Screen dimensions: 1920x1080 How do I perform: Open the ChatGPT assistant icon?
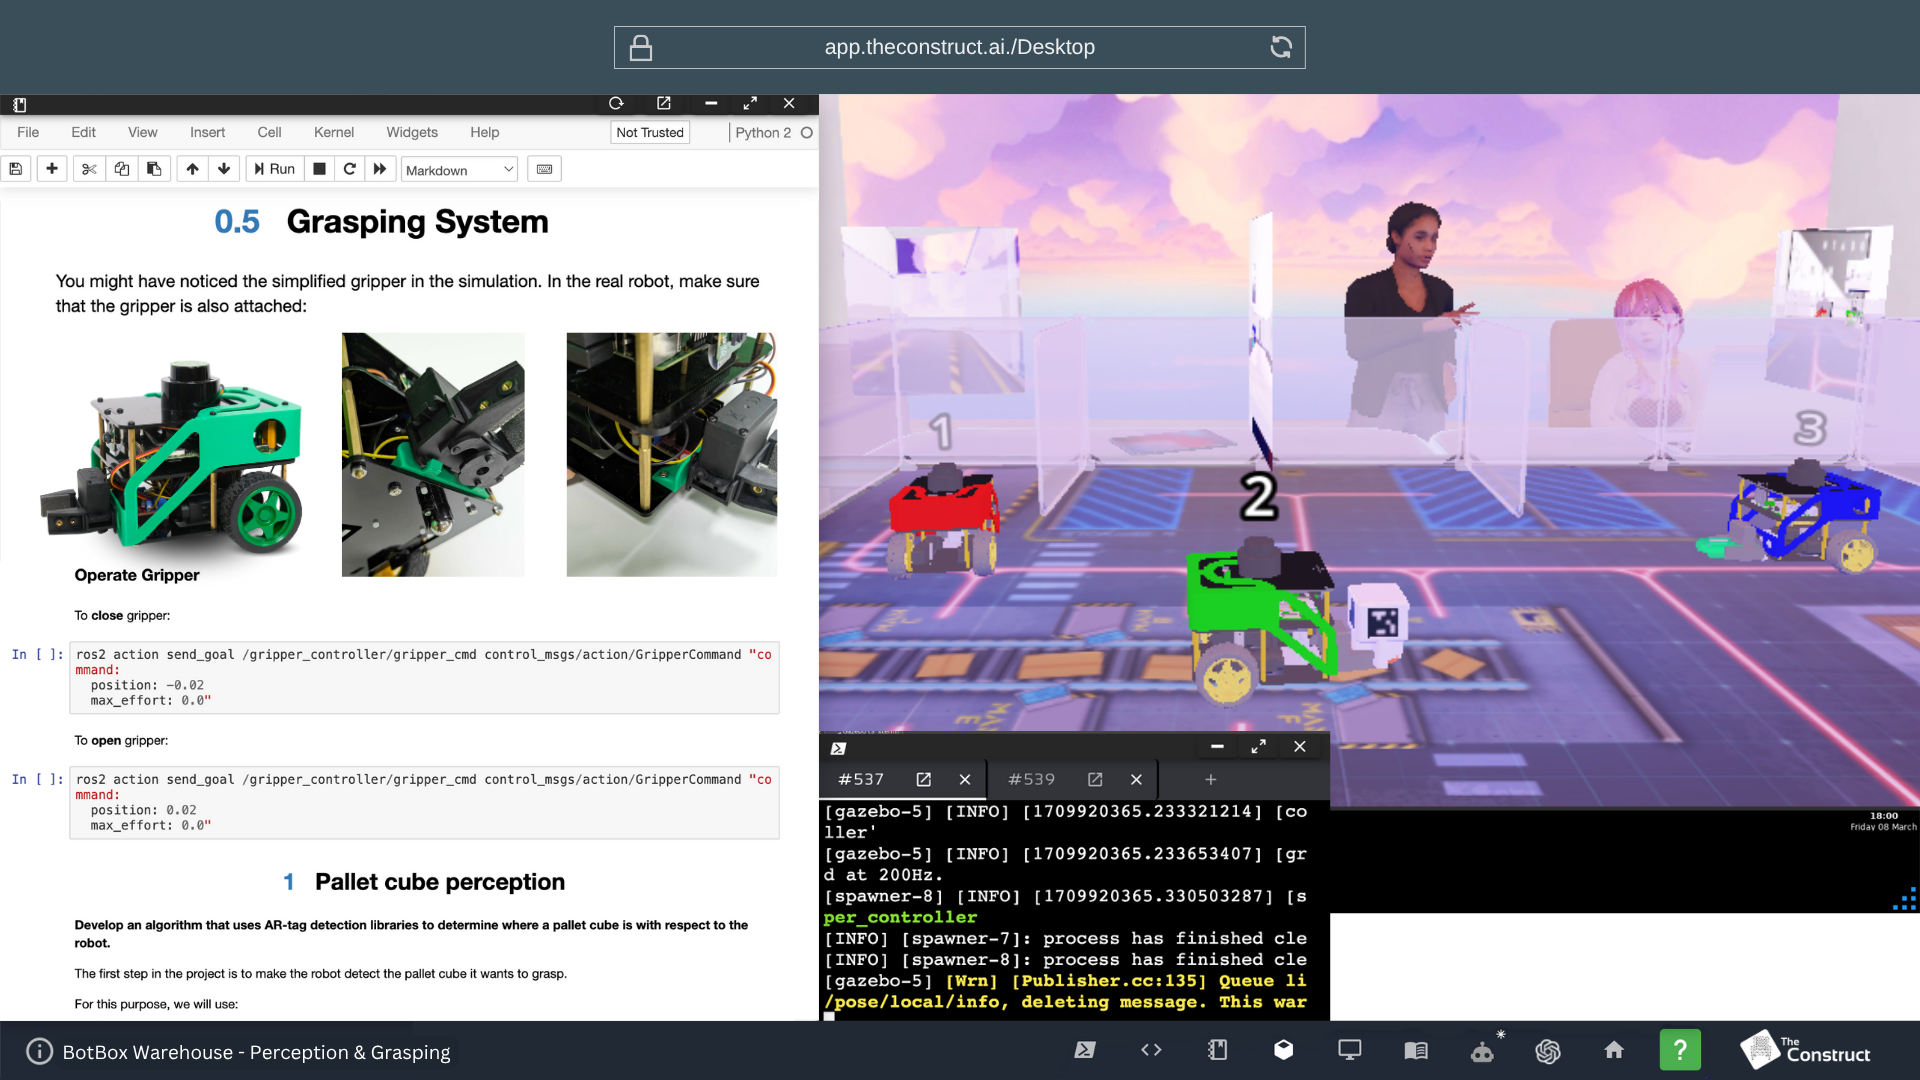(x=1548, y=1051)
